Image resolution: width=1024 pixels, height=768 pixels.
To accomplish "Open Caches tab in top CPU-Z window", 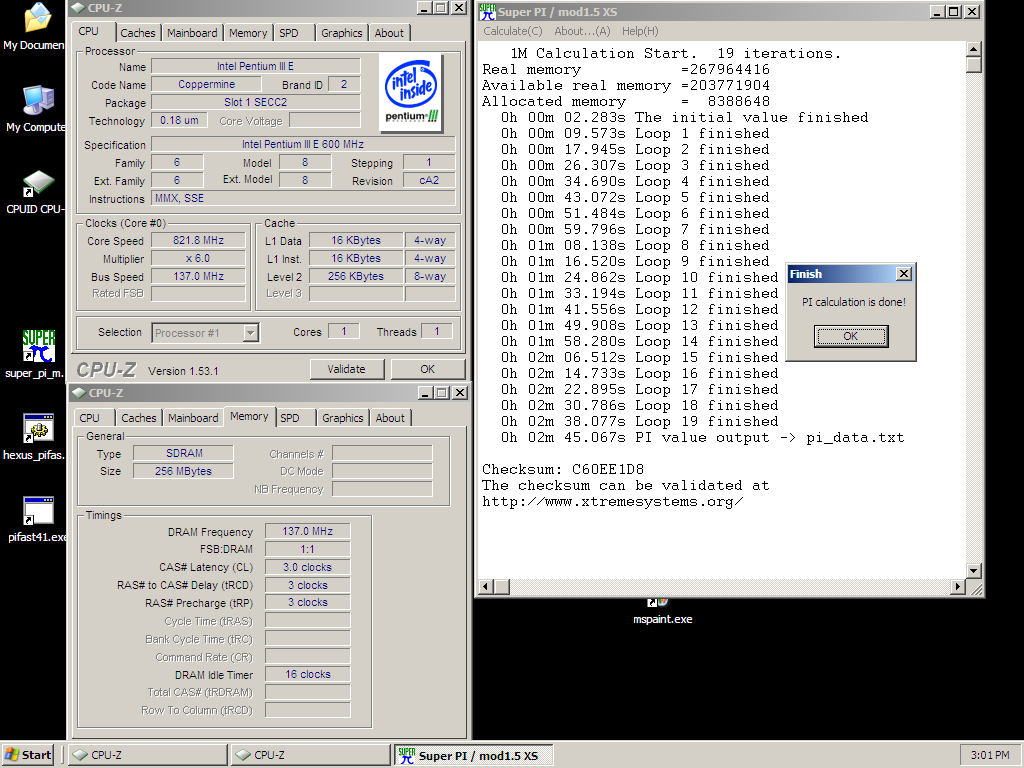I will (138, 33).
